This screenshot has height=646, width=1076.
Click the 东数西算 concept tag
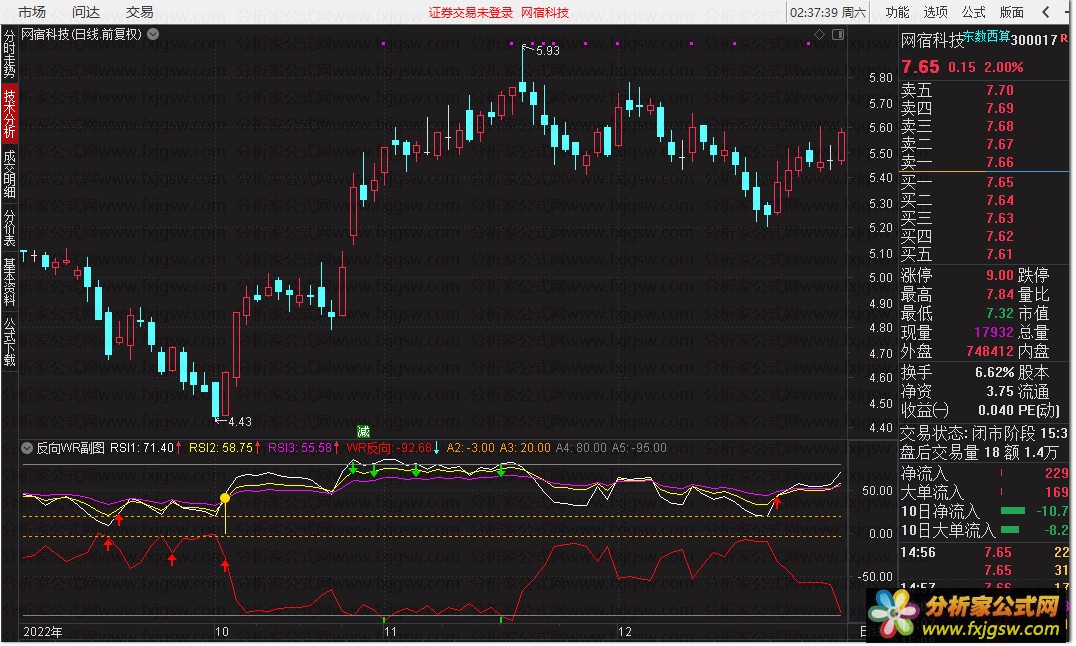pos(986,36)
